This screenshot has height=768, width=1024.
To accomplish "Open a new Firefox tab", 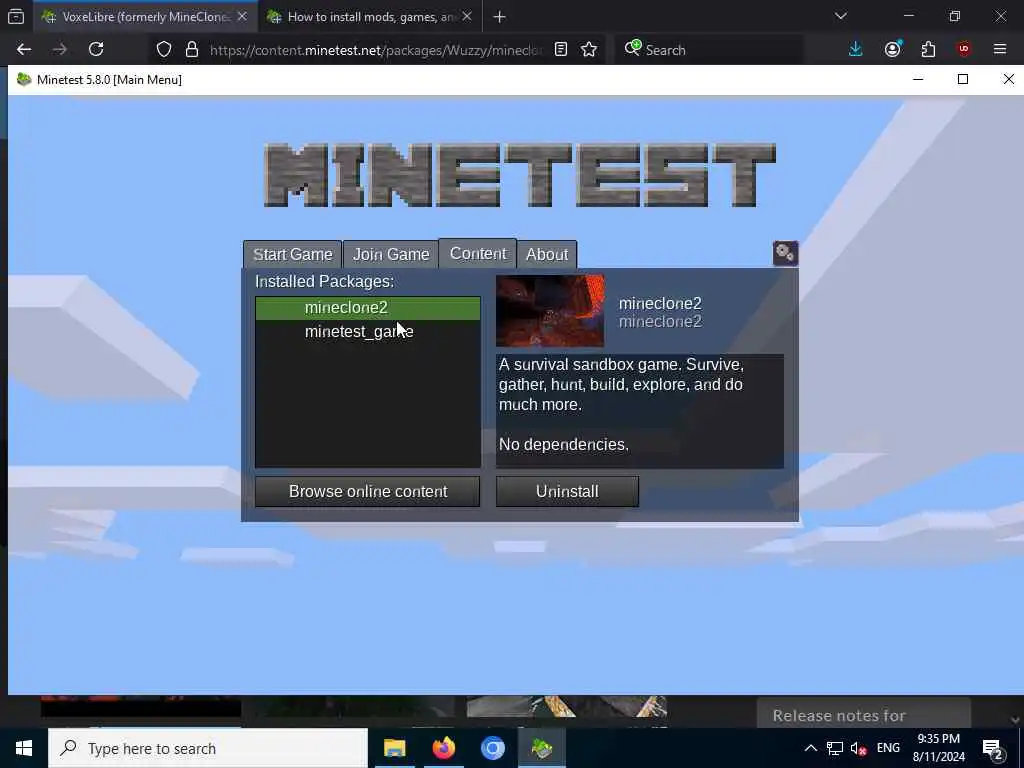I will click(x=500, y=17).
